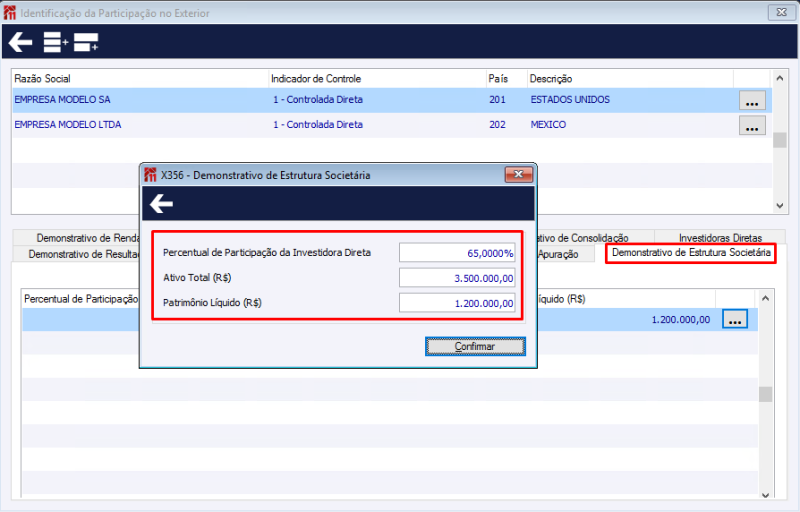This screenshot has width=800, height=512.
Task: Confirm the X356 dialog values
Action: pos(475,346)
